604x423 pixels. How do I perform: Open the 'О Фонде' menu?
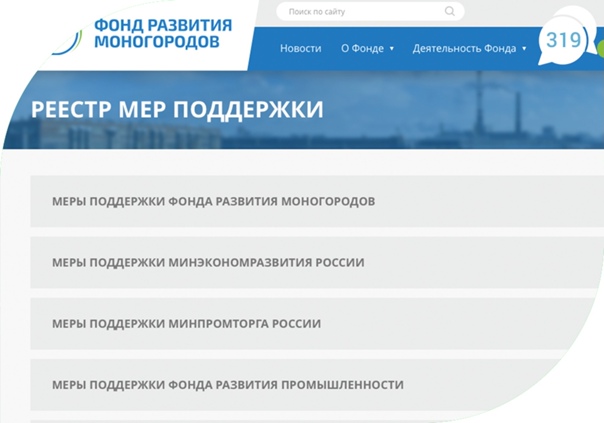click(362, 49)
